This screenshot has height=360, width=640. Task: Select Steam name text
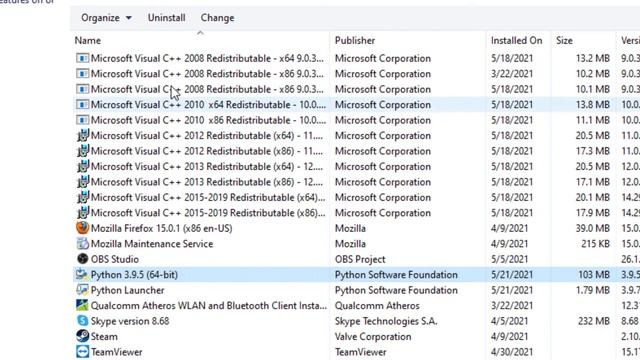point(104,337)
